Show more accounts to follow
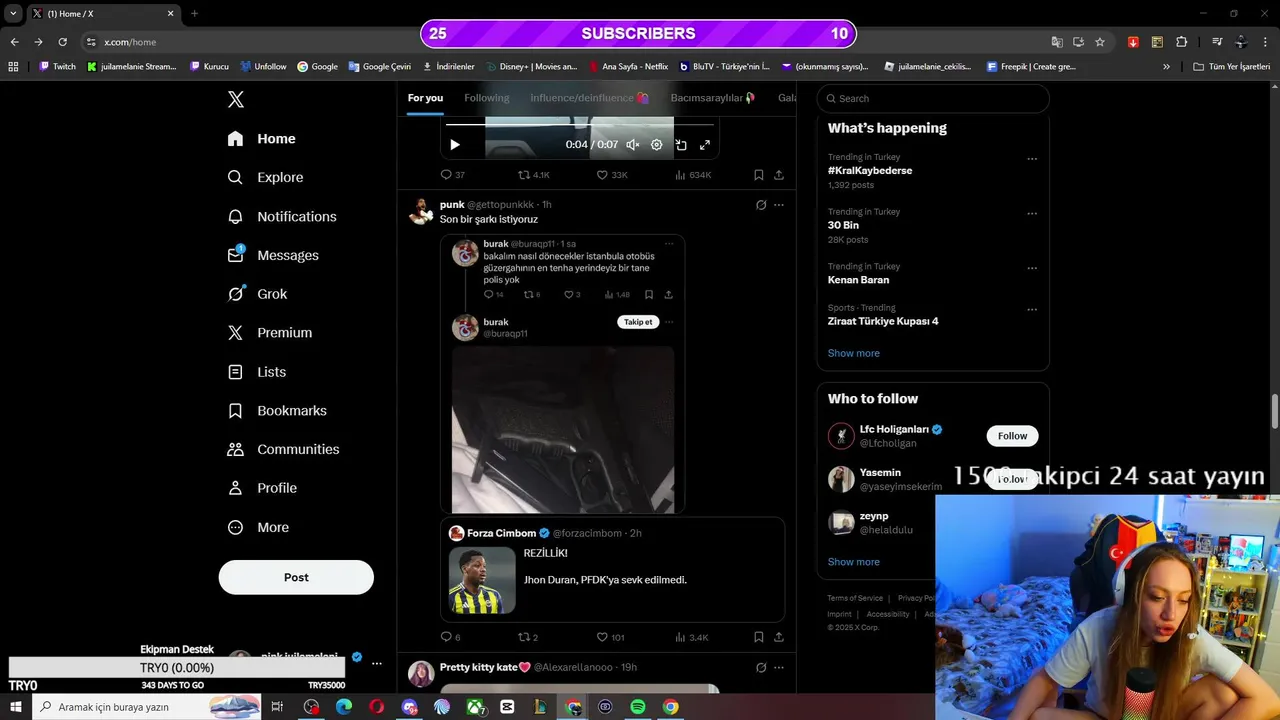 pyautogui.click(x=854, y=562)
